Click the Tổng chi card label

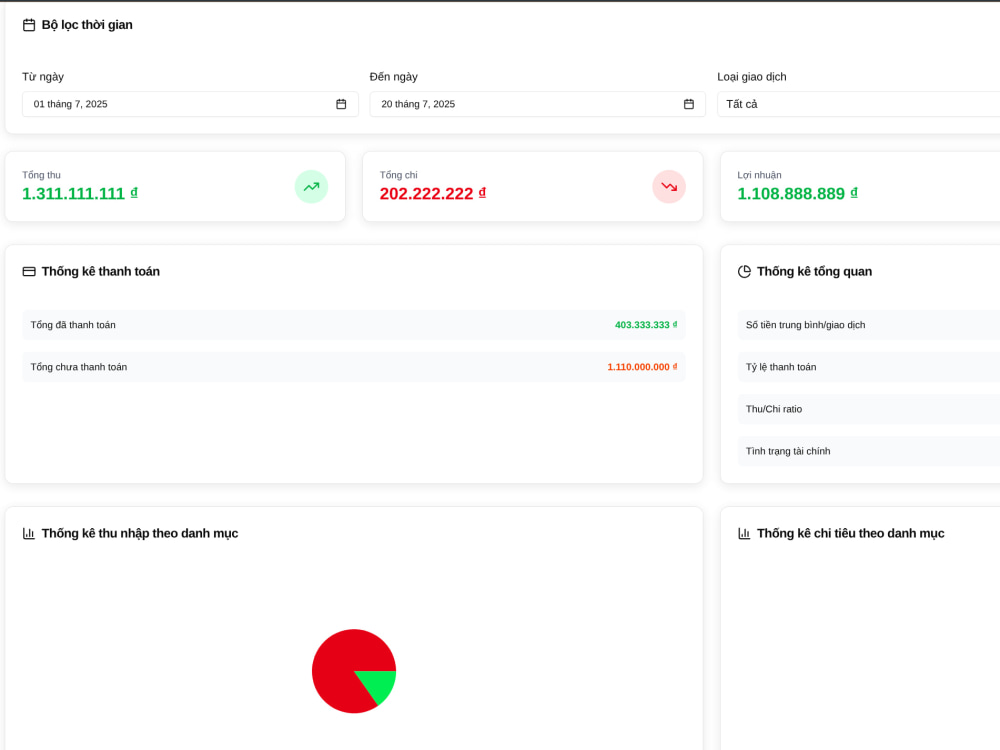point(399,175)
